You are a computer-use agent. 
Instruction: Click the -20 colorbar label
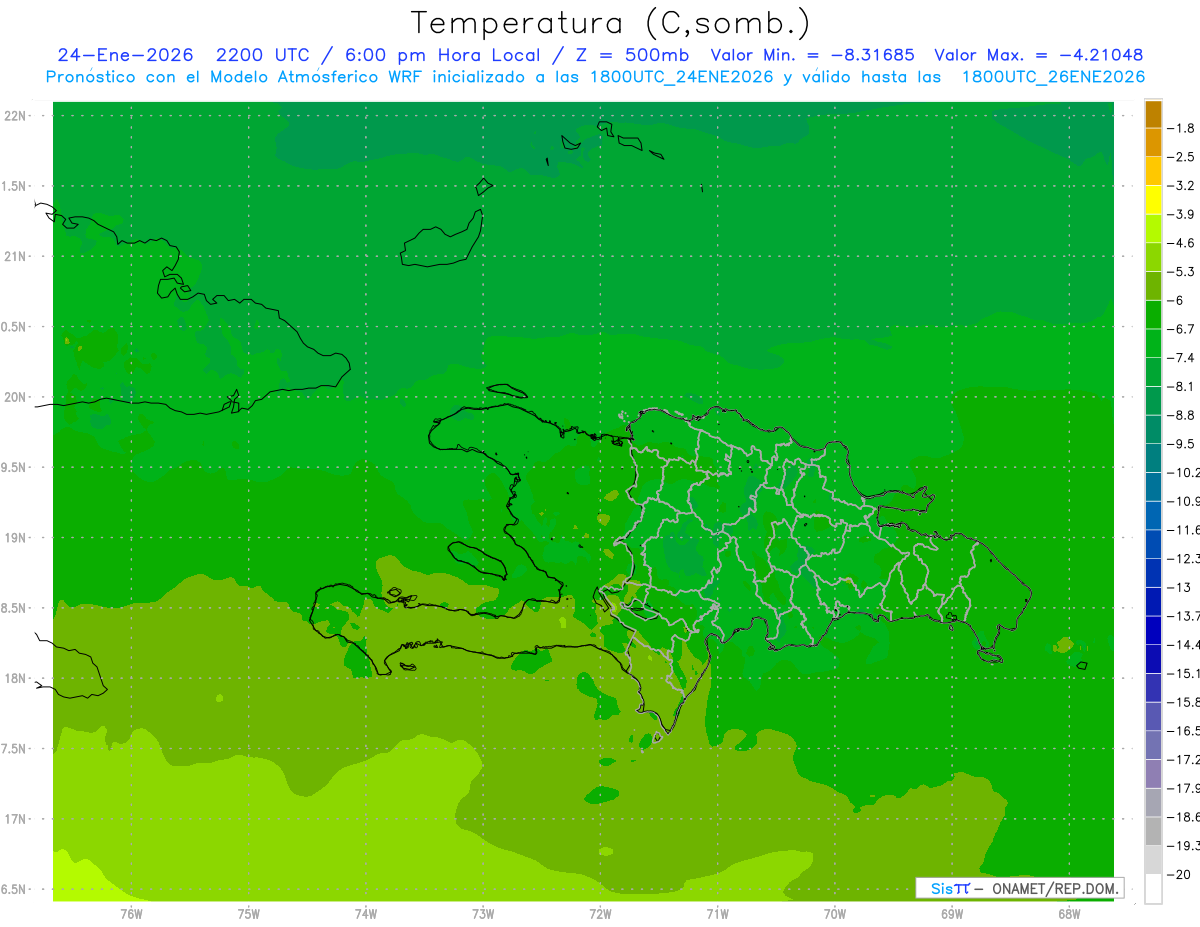[1179, 875]
